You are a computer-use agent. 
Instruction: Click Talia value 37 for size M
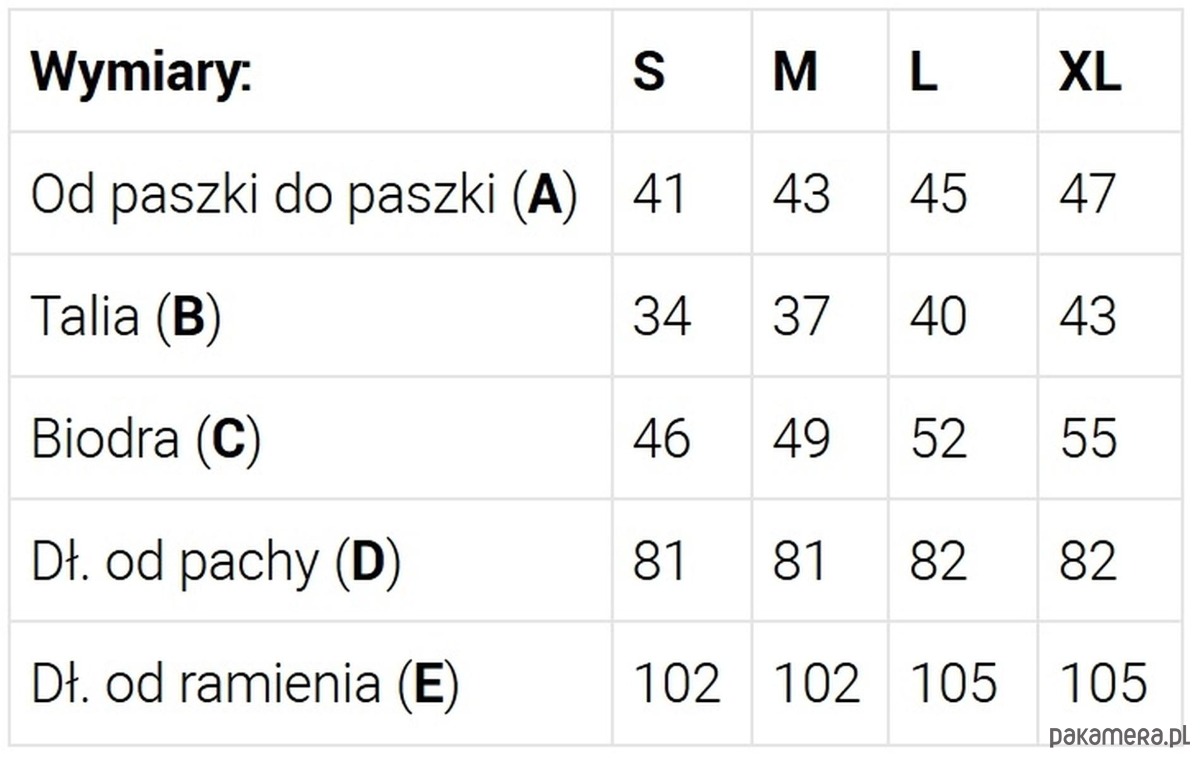pos(801,316)
